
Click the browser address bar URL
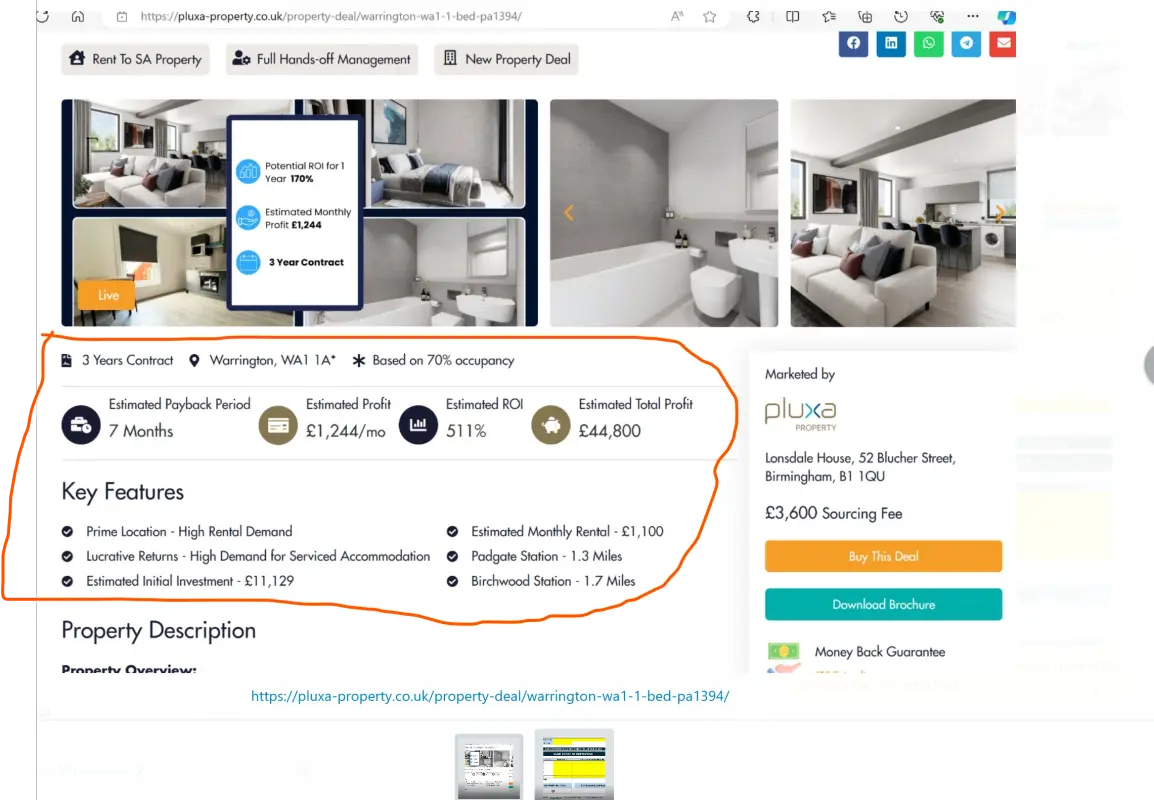[331, 16]
